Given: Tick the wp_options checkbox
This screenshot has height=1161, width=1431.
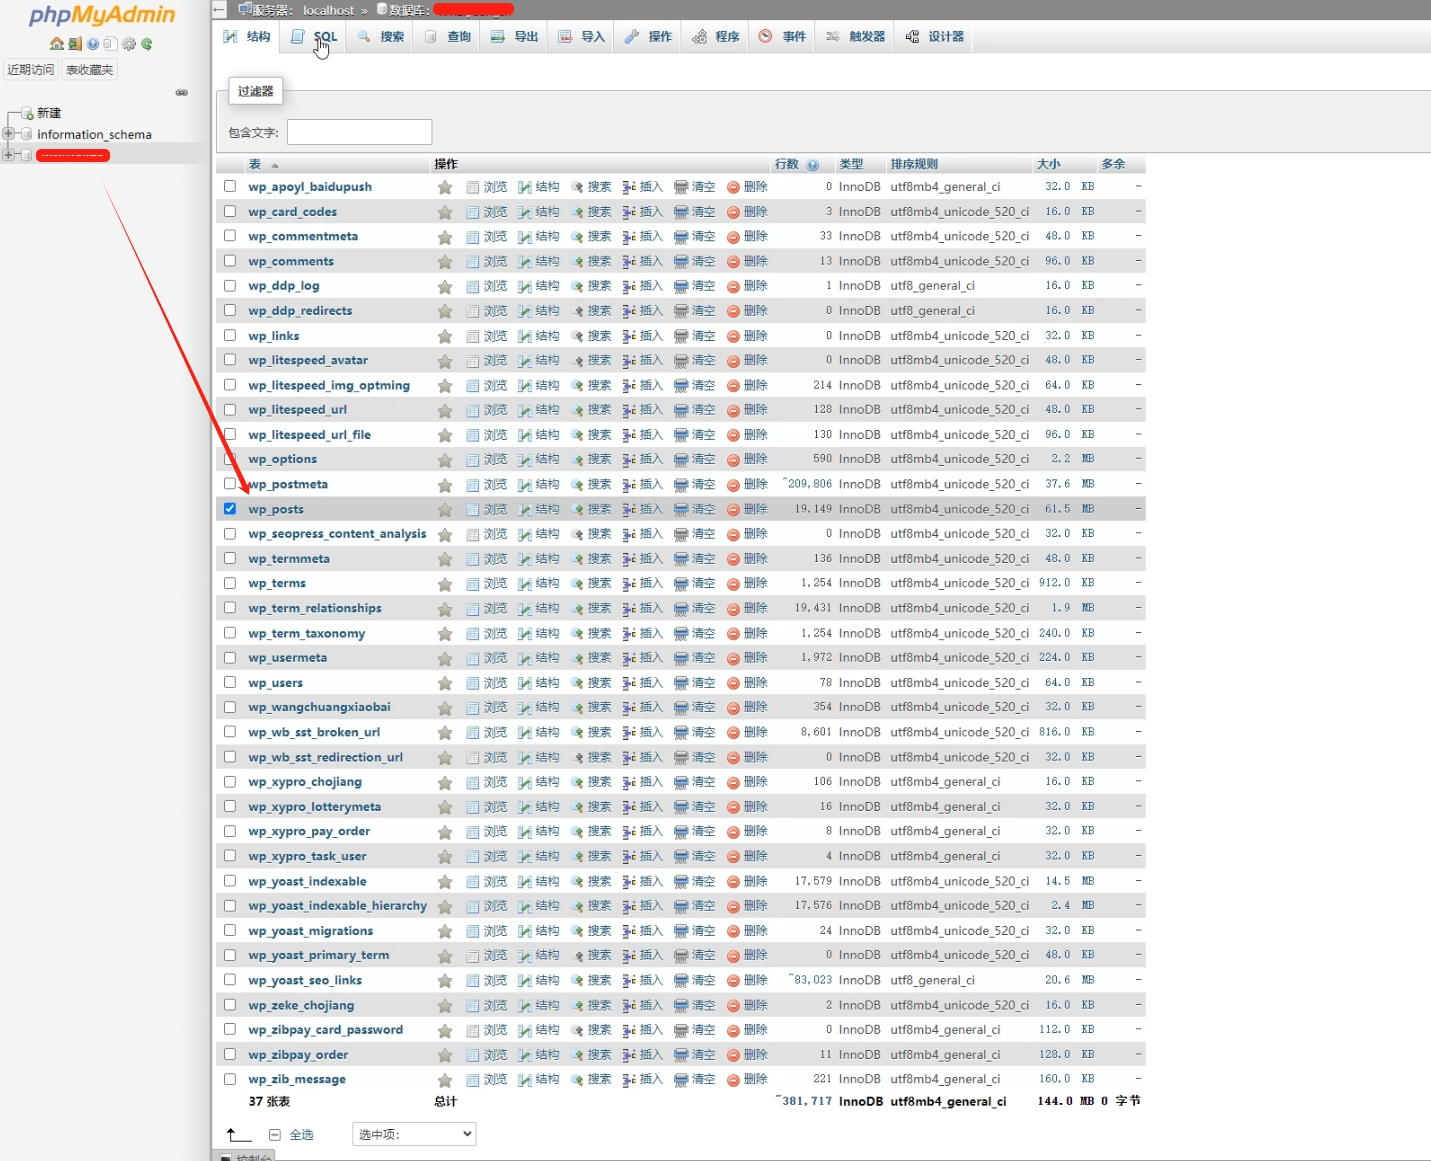Looking at the screenshot, I should (230, 459).
